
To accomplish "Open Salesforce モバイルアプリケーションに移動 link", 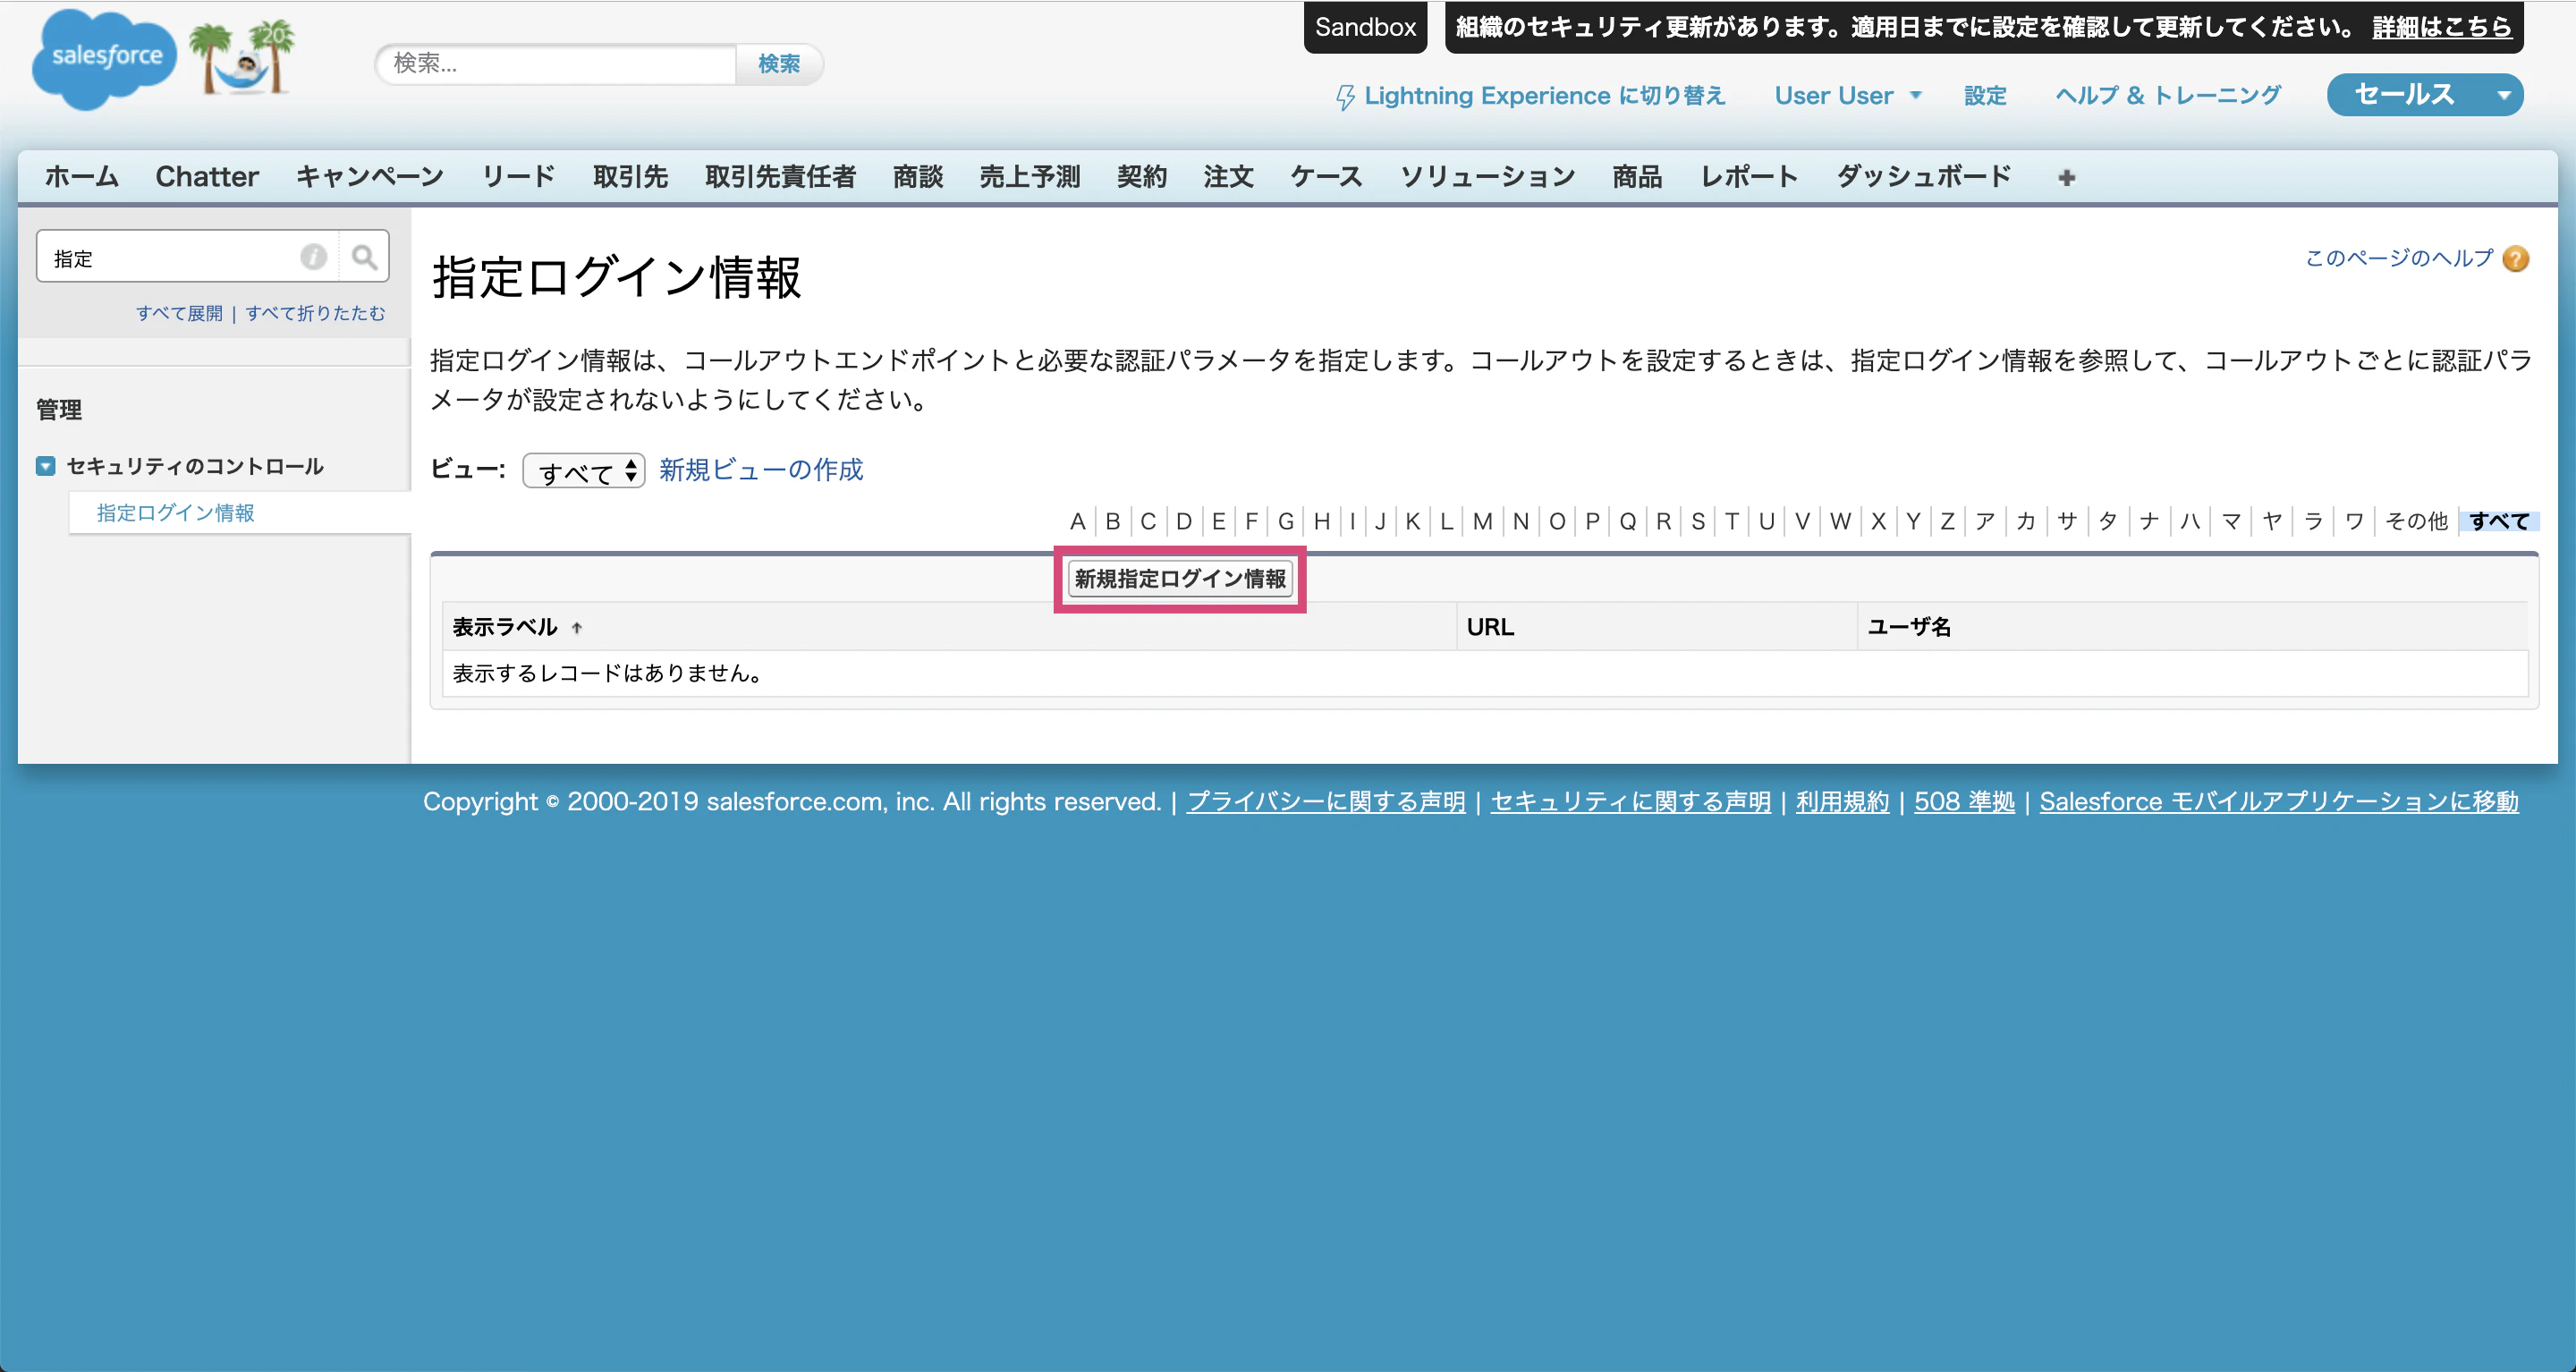I will pyautogui.click(x=2279, y=802).
